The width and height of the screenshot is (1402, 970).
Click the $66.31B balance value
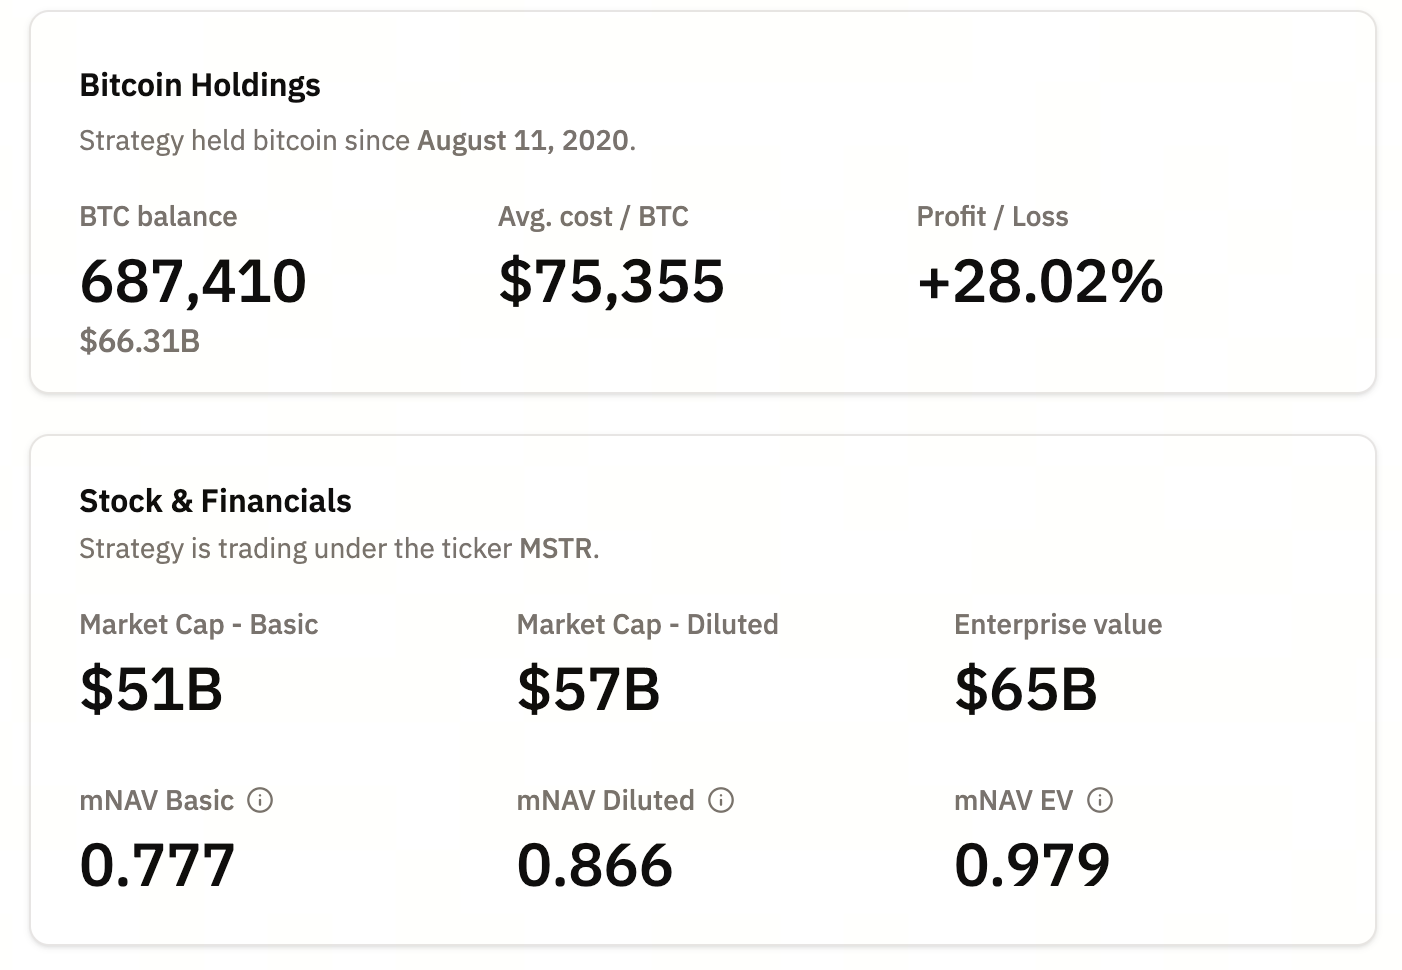140,341
